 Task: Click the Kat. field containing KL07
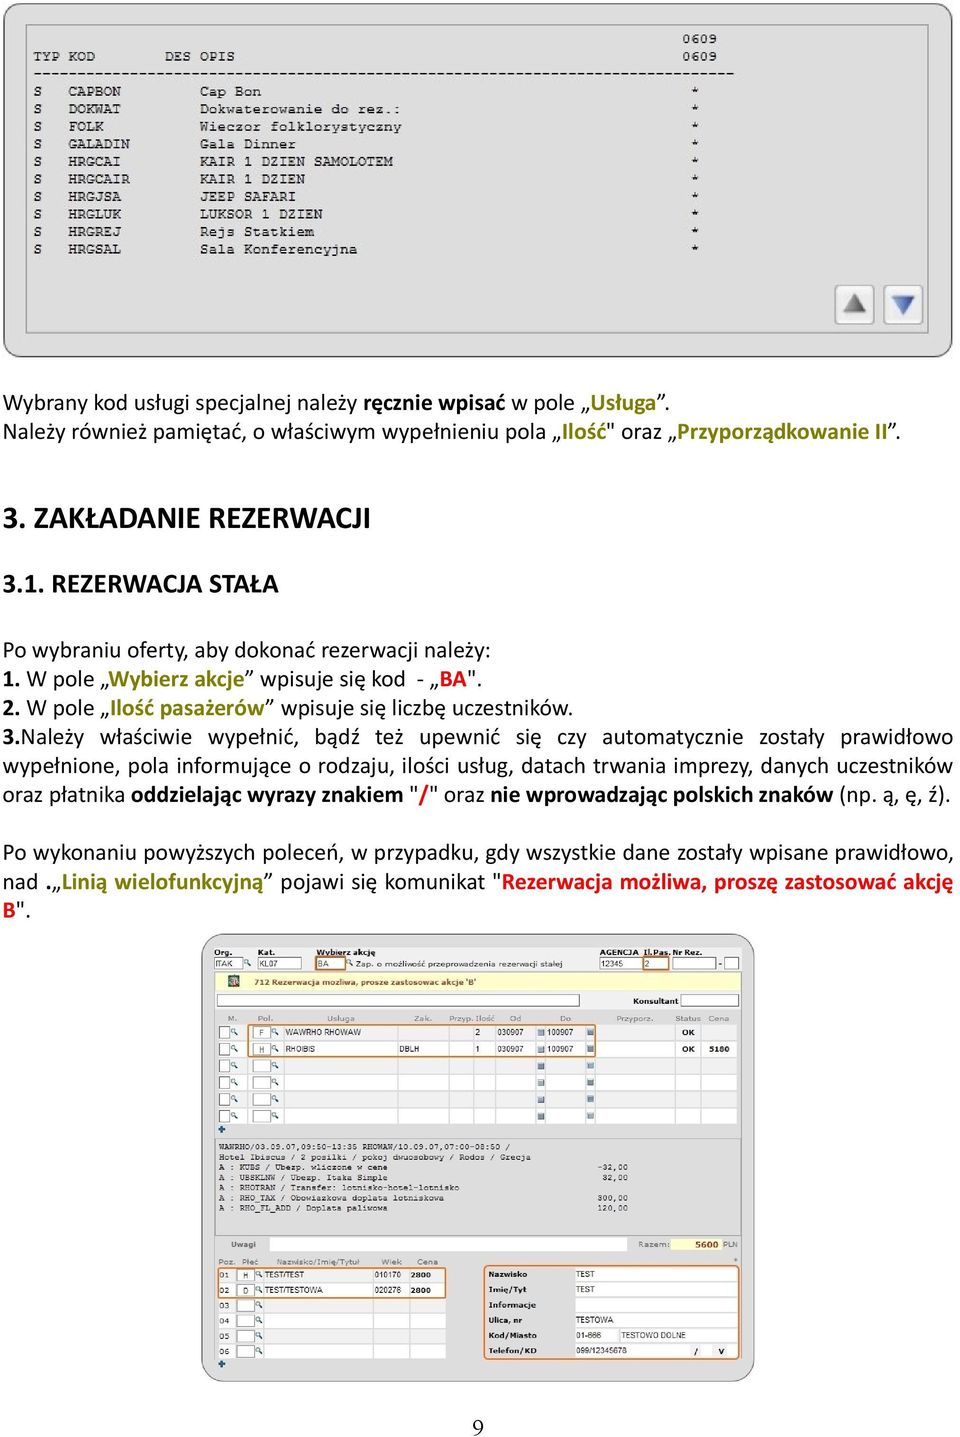coord(281,963)
